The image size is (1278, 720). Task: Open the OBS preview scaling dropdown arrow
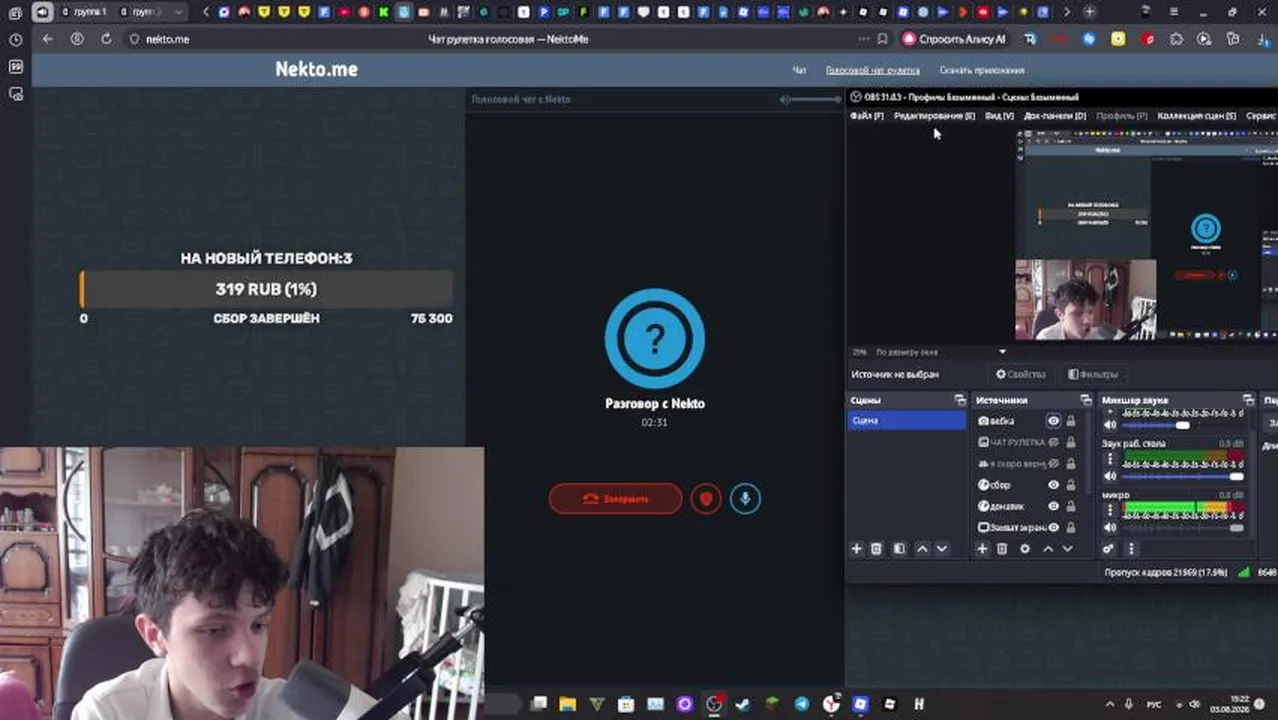(x=1002, y=352)
